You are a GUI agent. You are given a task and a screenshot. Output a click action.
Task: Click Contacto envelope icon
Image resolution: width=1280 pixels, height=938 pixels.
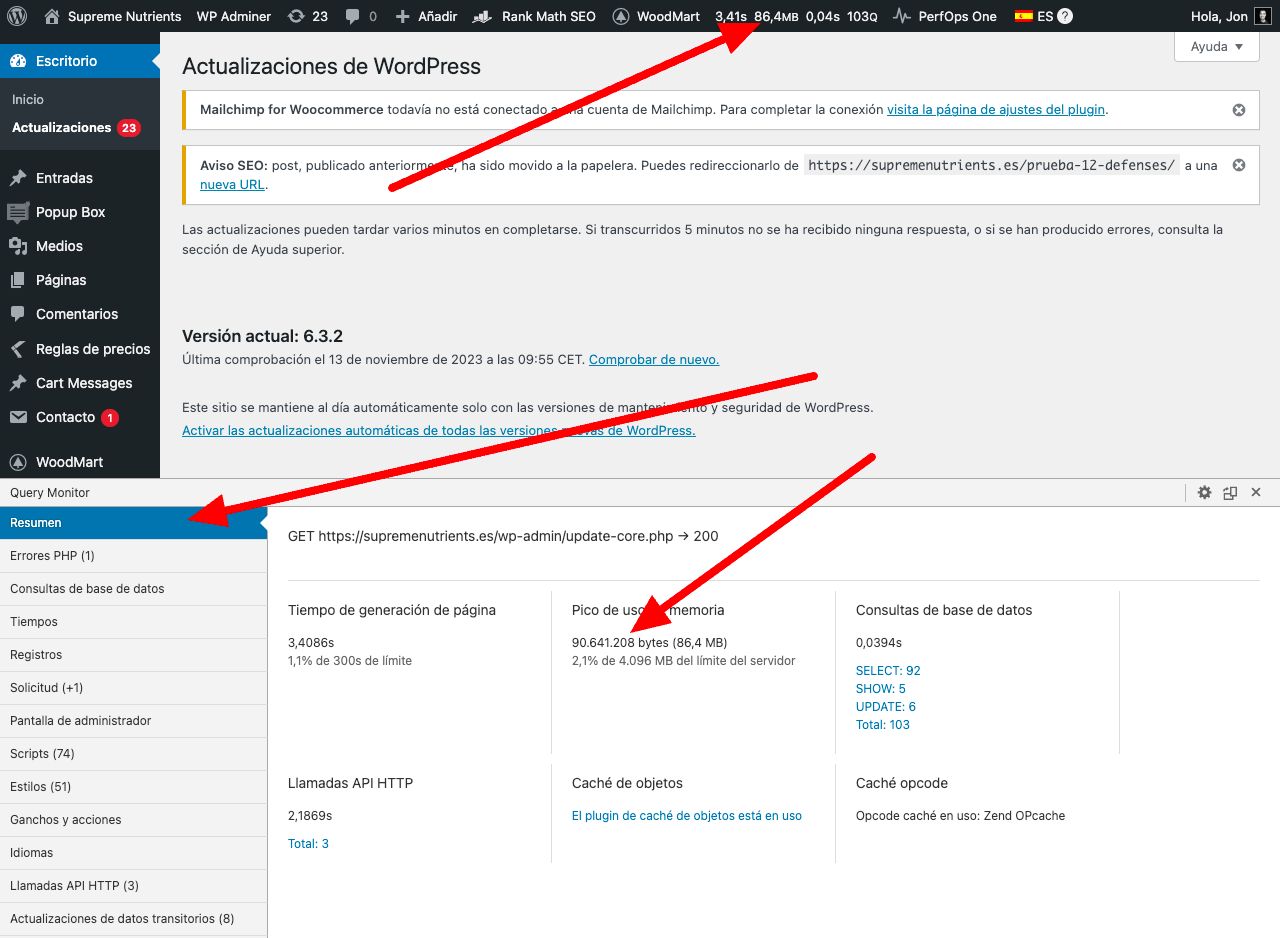(x=18, y=417)
